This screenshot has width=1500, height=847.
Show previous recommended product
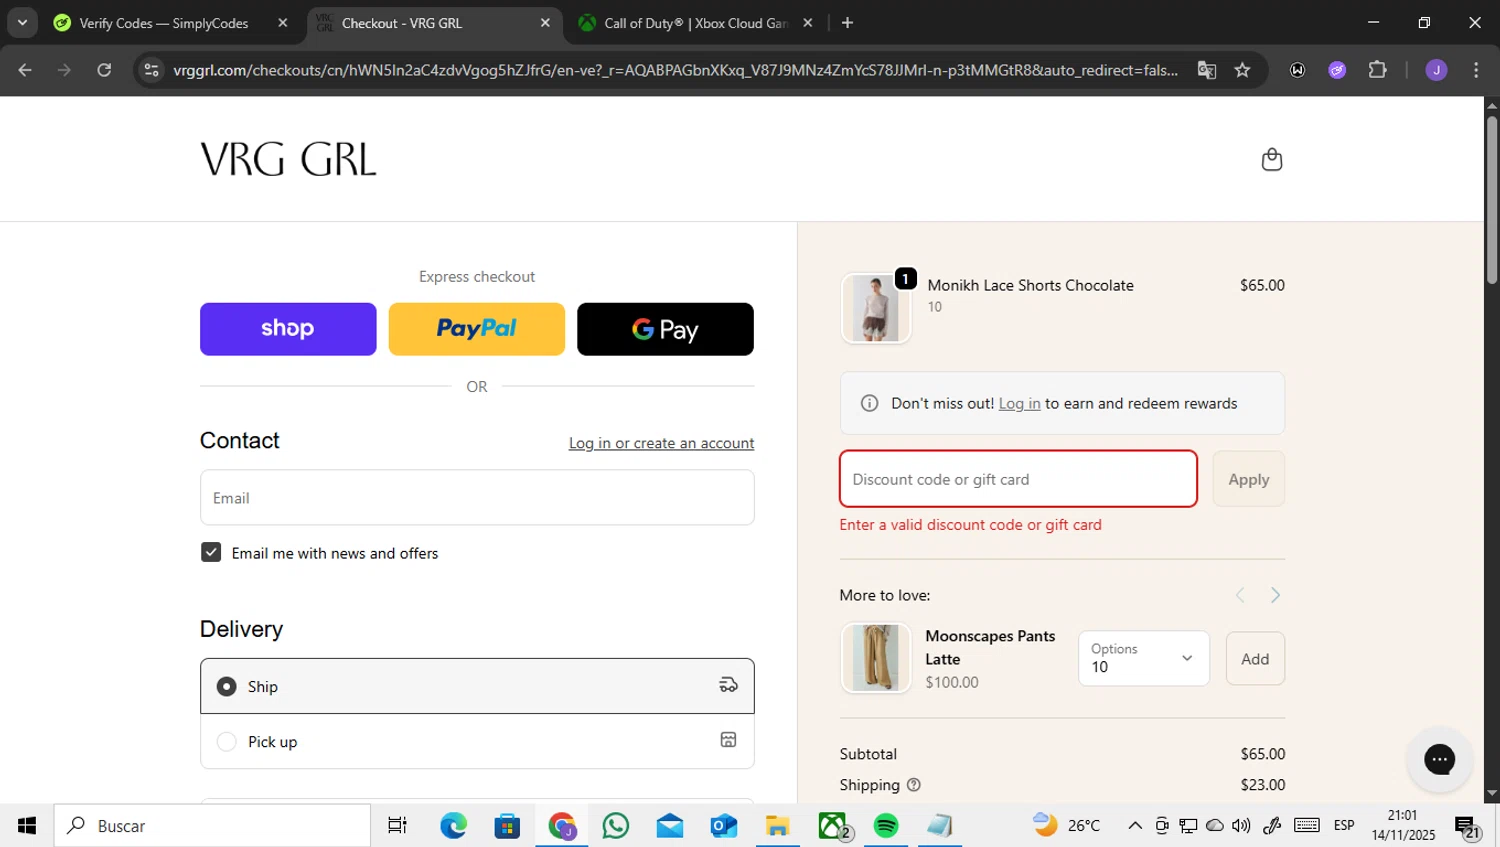coord(1240,595)
